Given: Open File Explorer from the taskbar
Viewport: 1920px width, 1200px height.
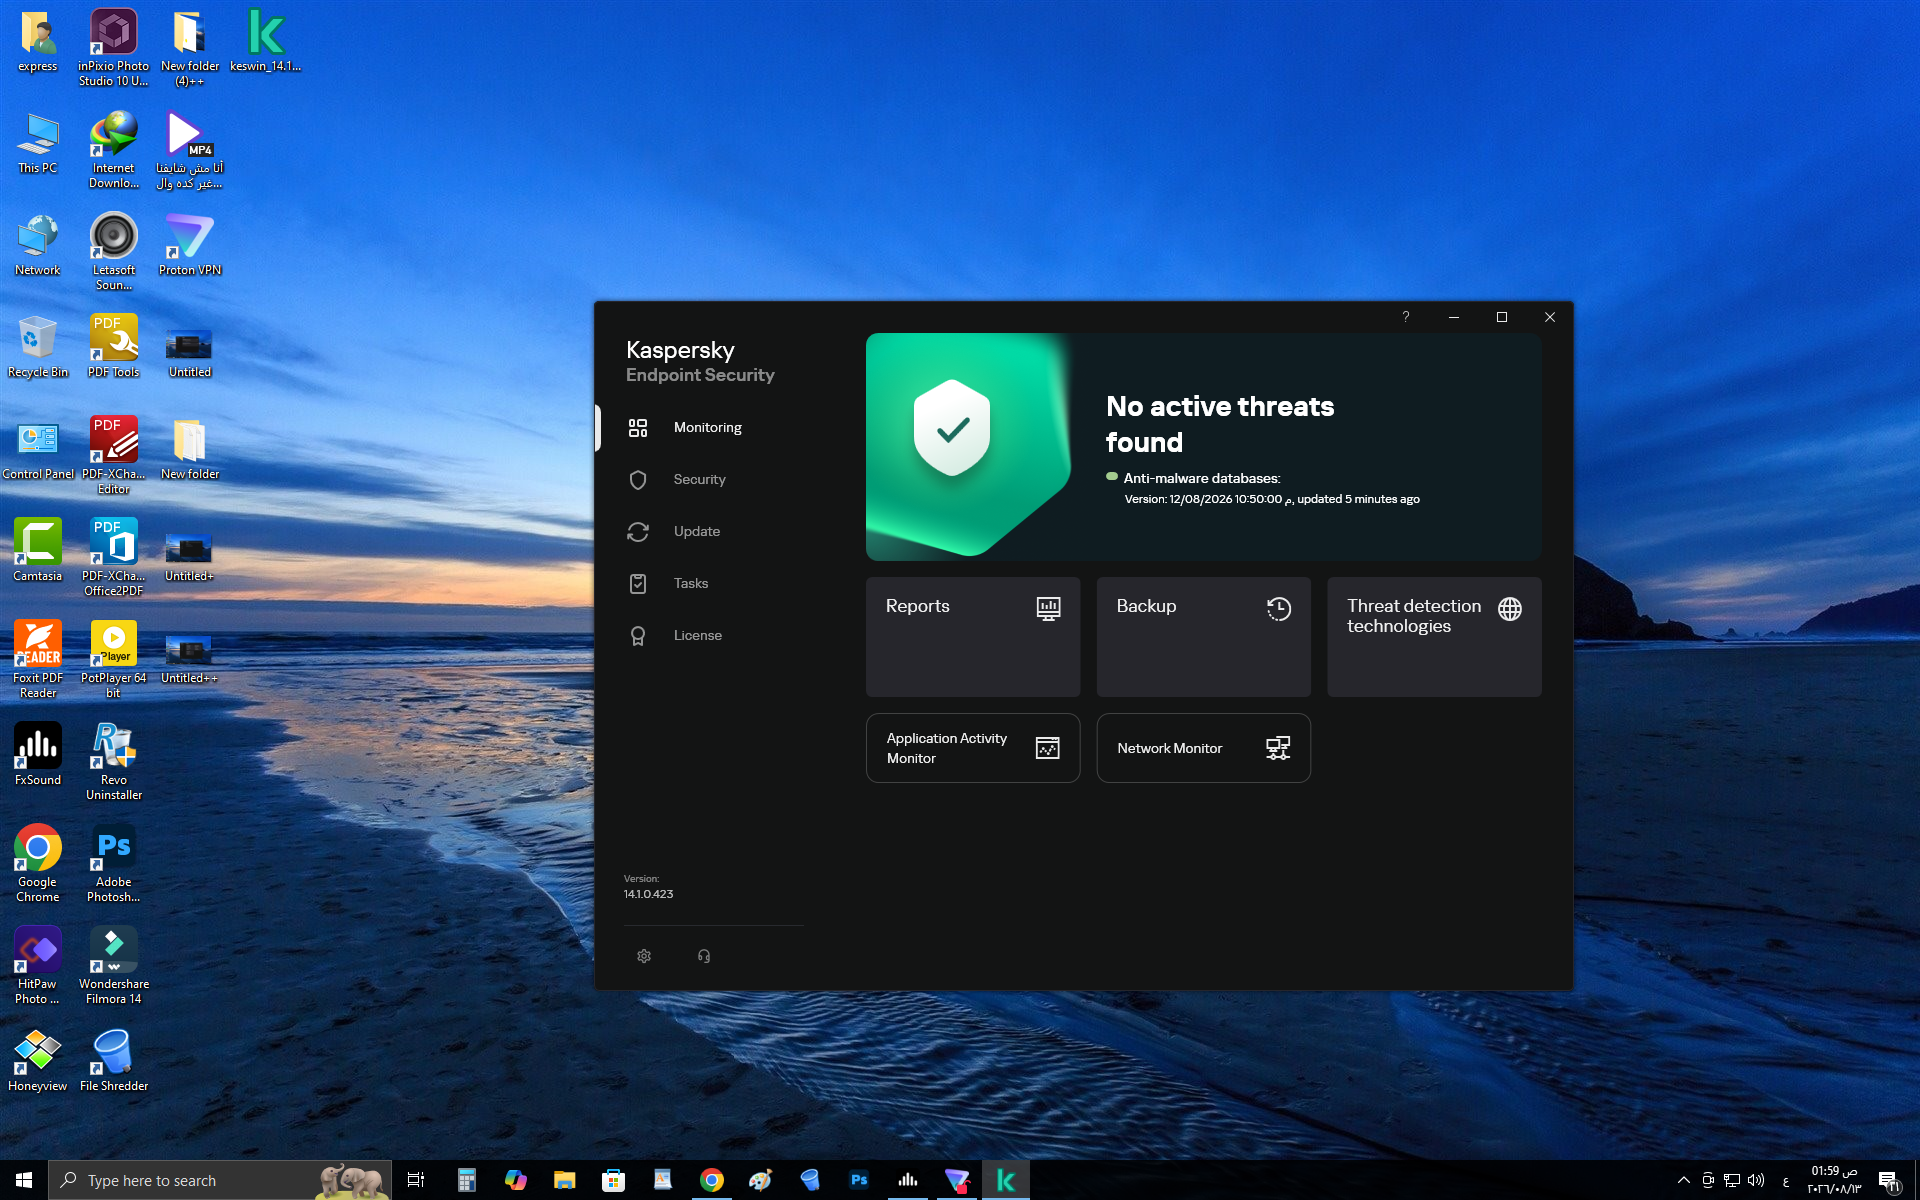Looking at the screenshot, I should pyautogui.click(x=564, y=1180).
